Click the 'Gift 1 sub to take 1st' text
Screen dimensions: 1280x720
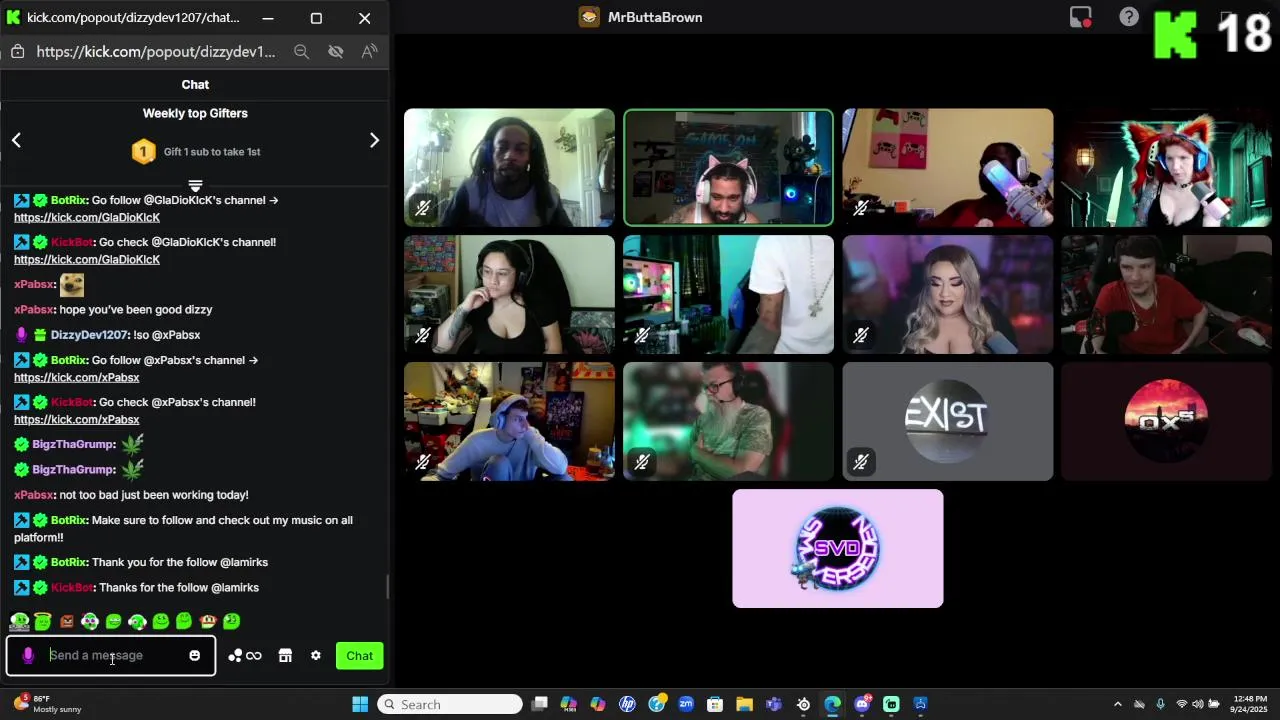click(212, 152)
